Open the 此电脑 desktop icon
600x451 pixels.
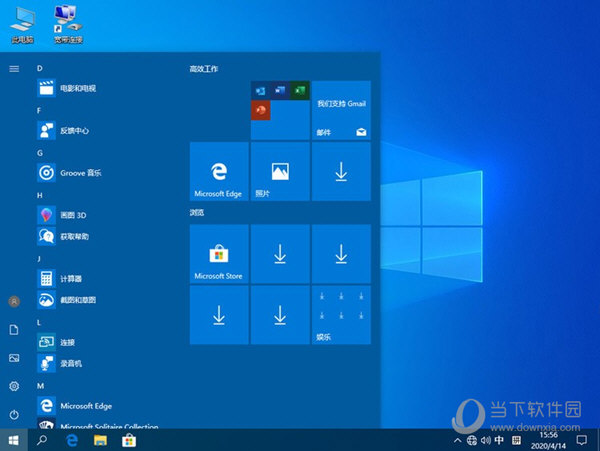point(22,24)
